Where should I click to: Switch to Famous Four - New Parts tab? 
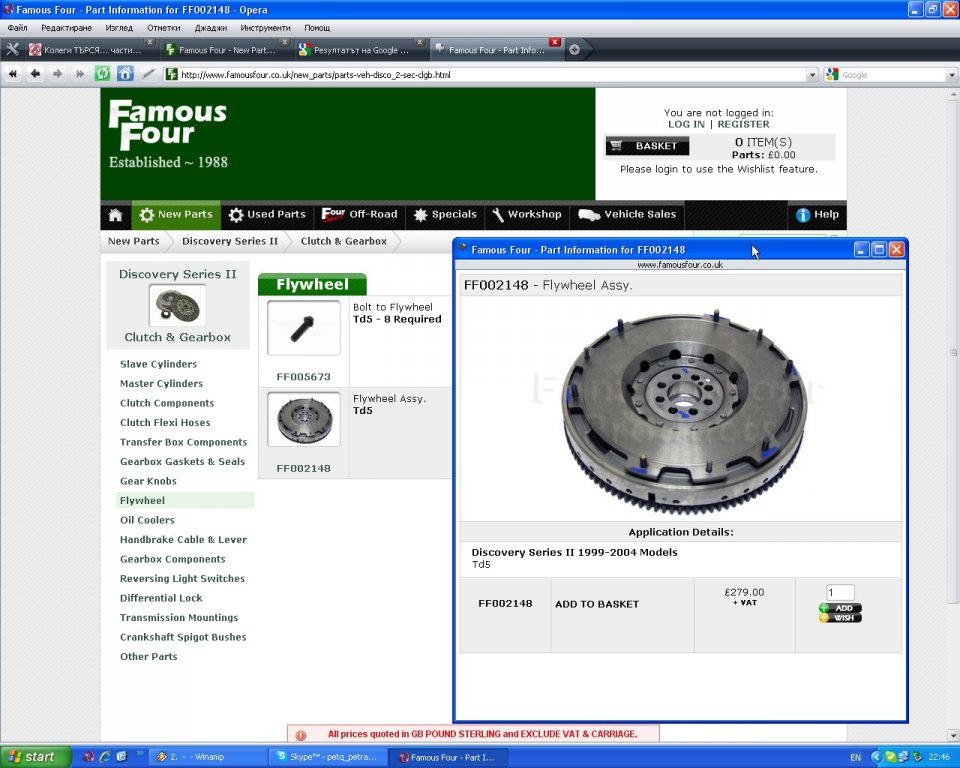pyautogui.click(x=225, y=50)
